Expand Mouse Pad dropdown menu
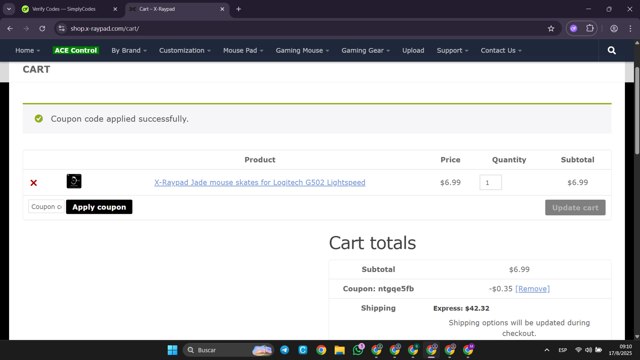Viewport: 640px width, 360px height. tap(243, 50)
